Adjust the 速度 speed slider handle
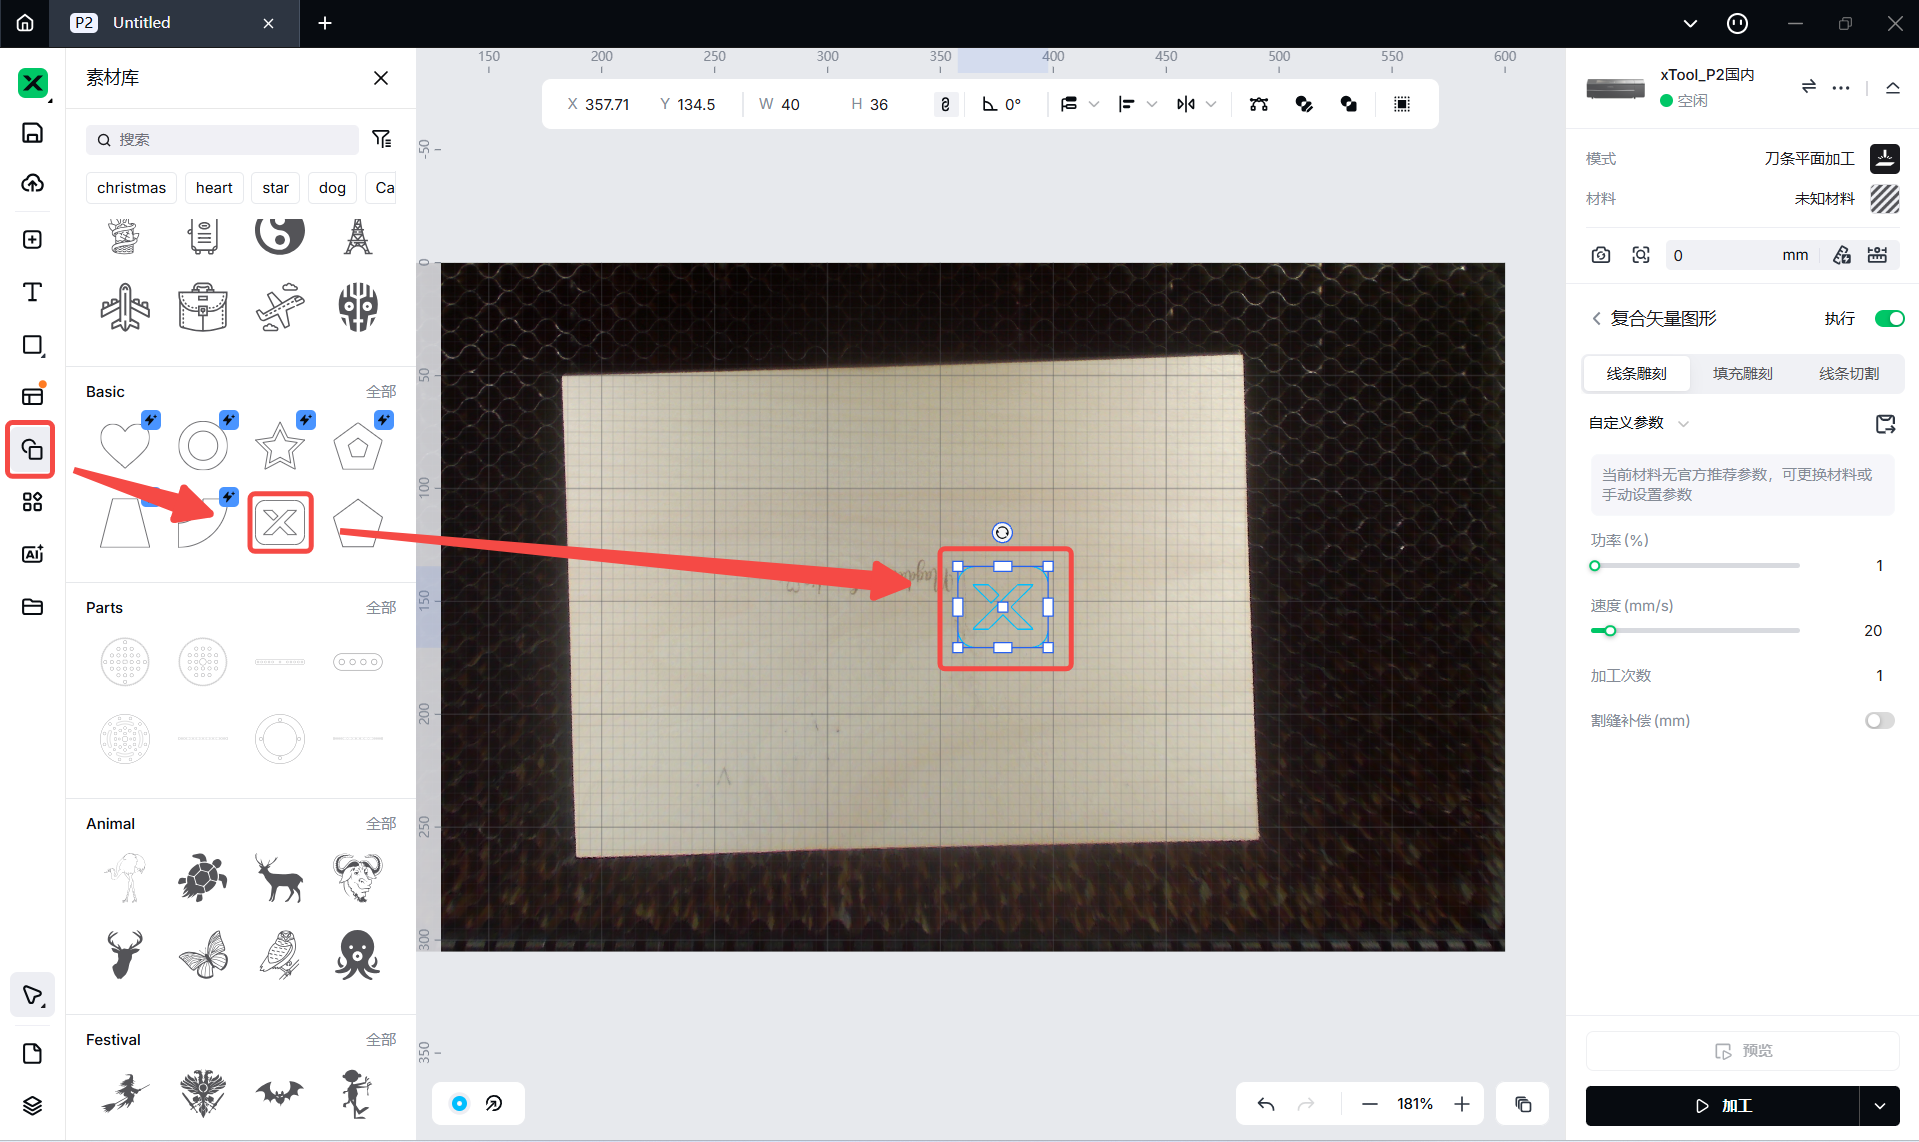Screen dimensions: 1919x1142 [x=1609, y=631]
